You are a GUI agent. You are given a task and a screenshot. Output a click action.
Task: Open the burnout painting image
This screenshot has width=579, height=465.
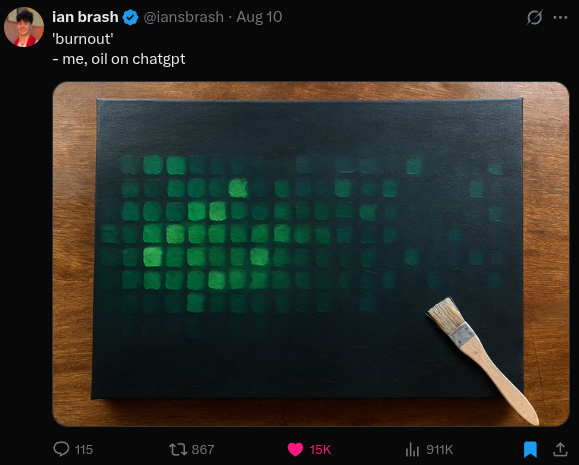point(311,254)
